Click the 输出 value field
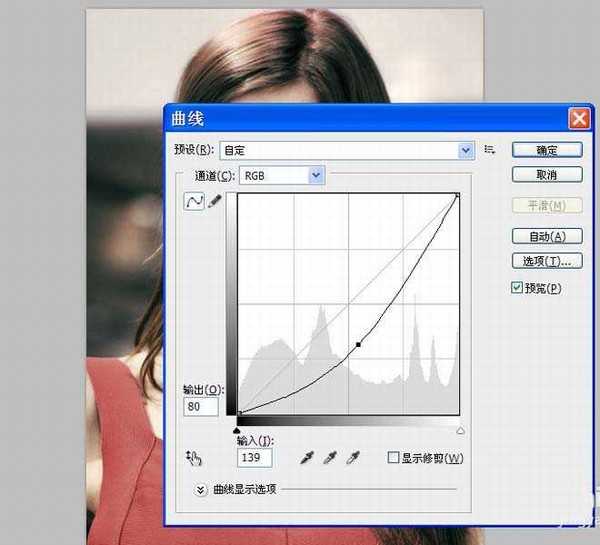 (x=201, y=407)
